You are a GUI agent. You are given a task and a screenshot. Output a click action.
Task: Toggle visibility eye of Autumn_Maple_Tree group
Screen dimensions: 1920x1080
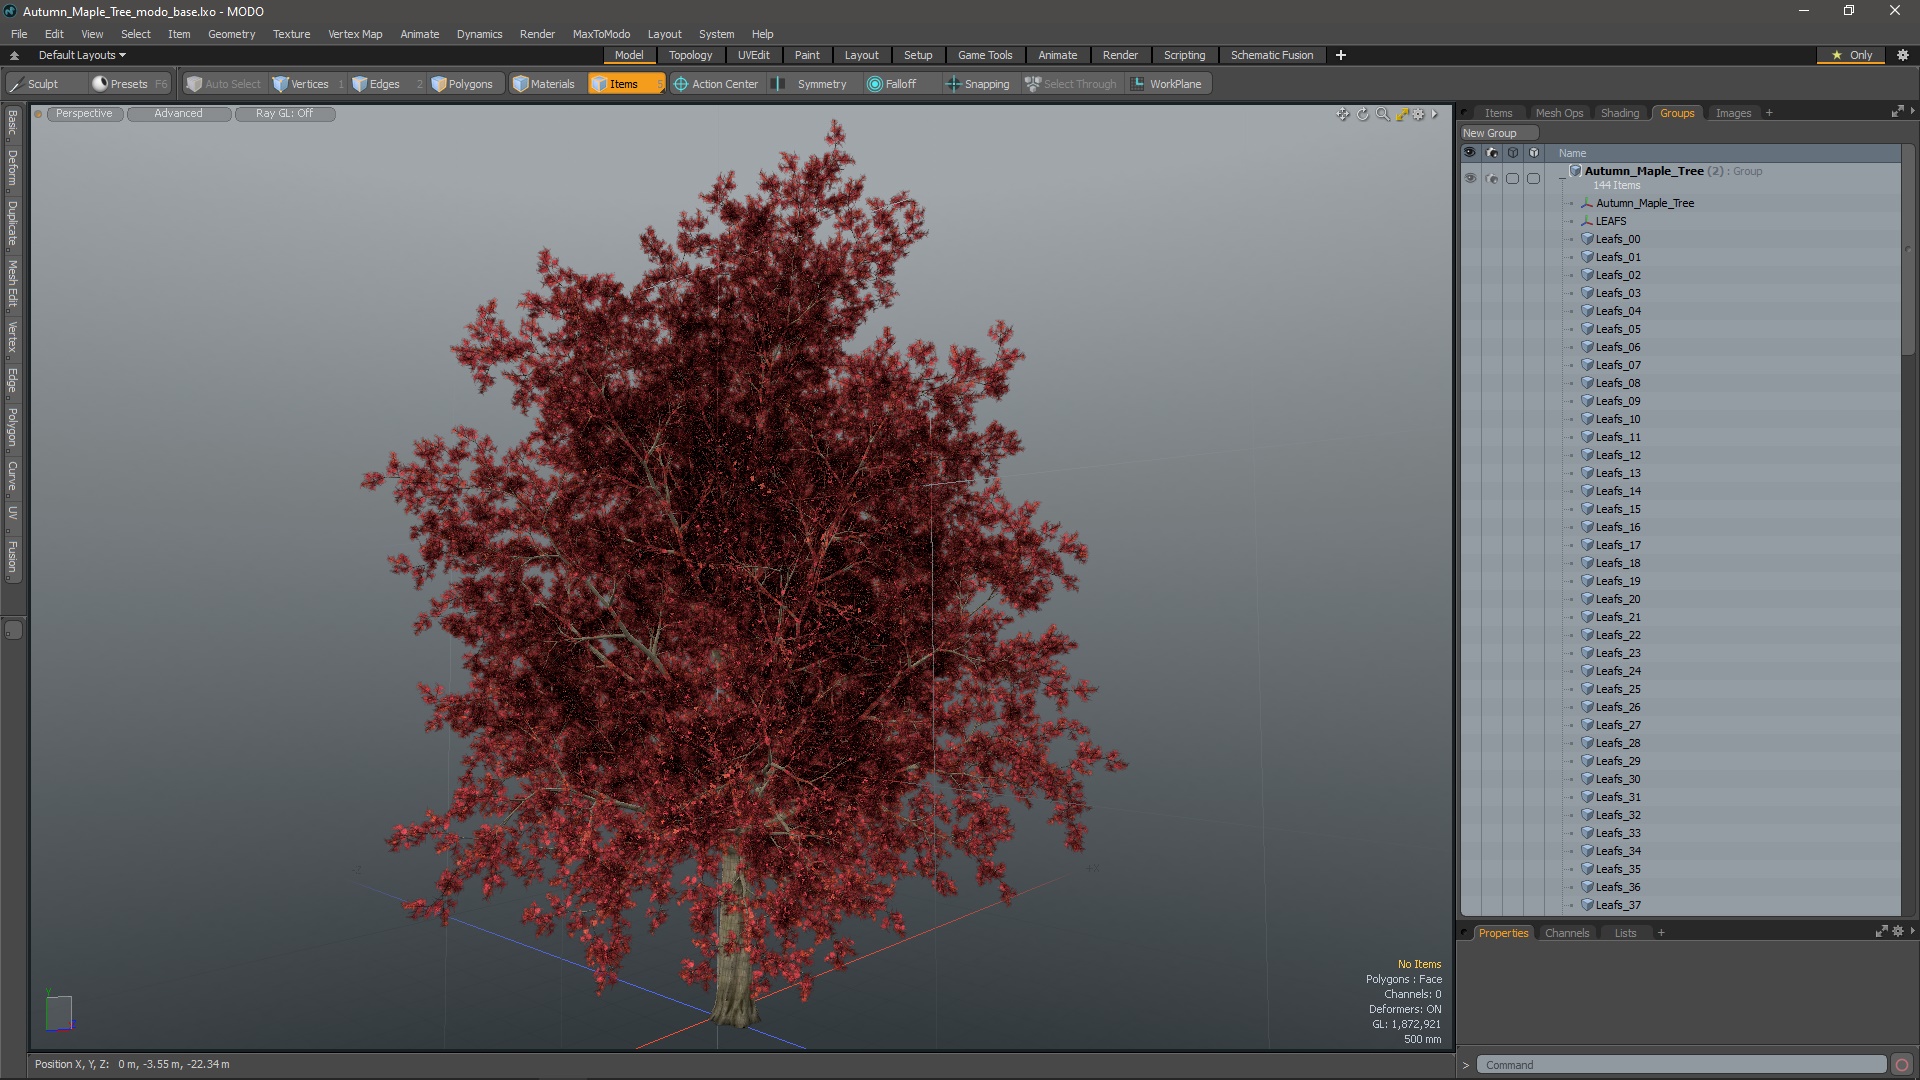pos(1470,178)
